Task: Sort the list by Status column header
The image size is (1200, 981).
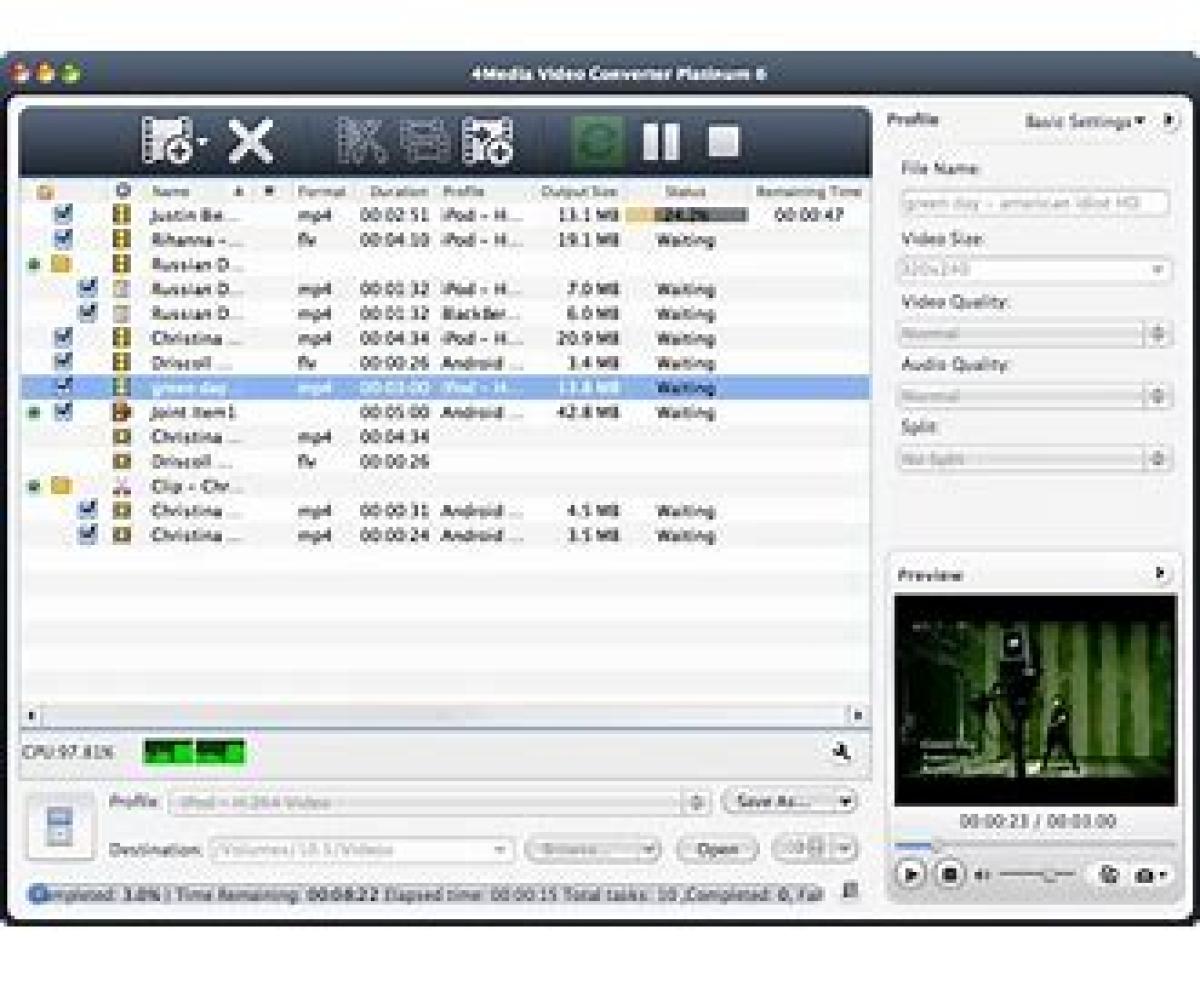Action: (x=685, y=191)
